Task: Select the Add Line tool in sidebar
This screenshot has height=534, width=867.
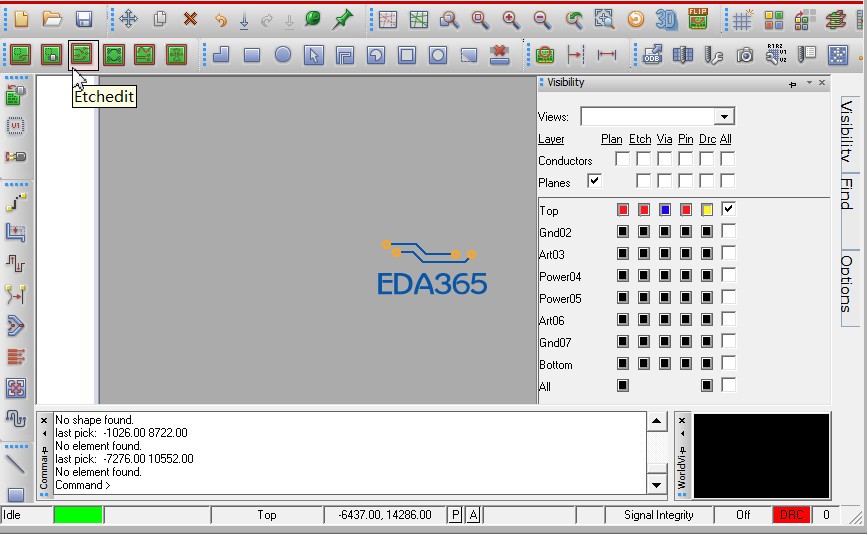Action: click(x=15, y=464)
